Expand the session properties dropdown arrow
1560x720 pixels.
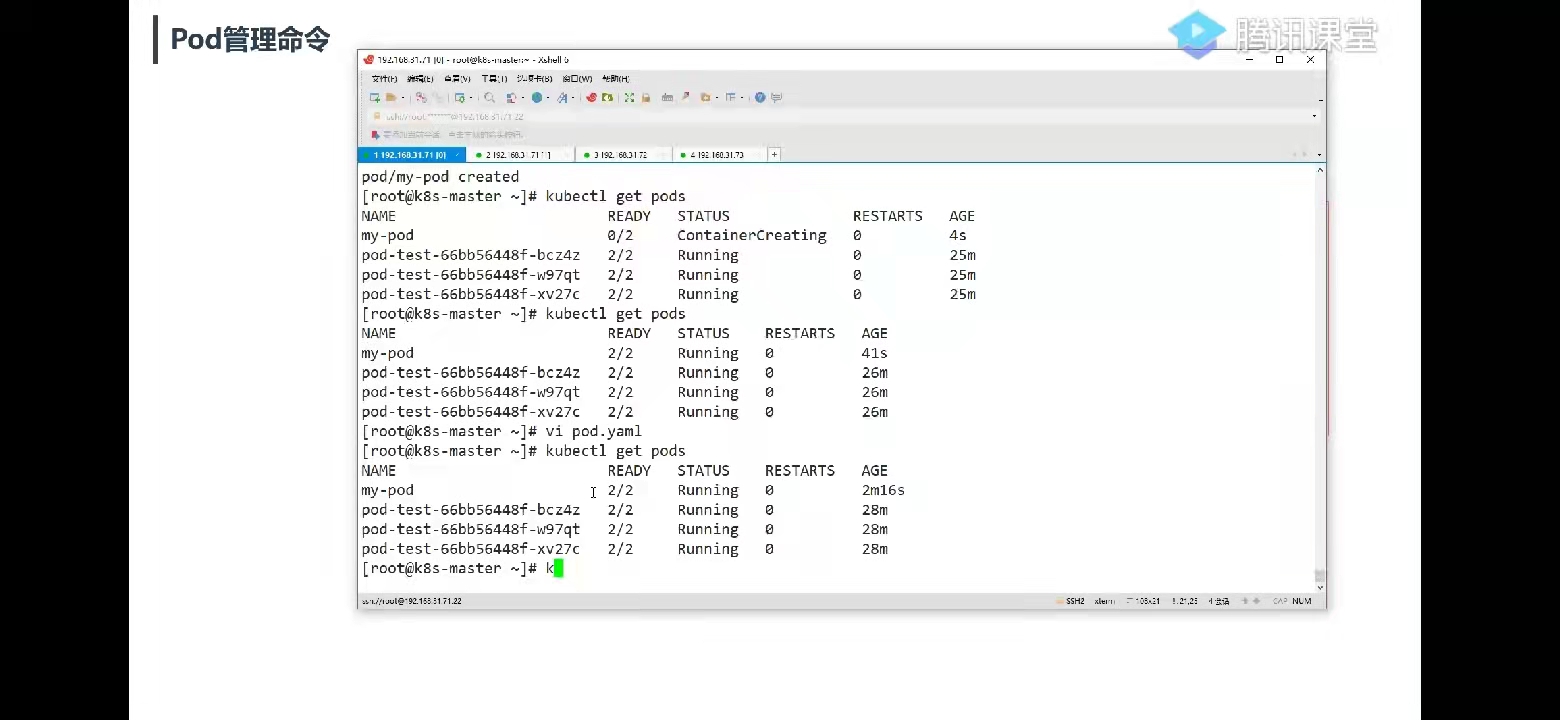470,98
